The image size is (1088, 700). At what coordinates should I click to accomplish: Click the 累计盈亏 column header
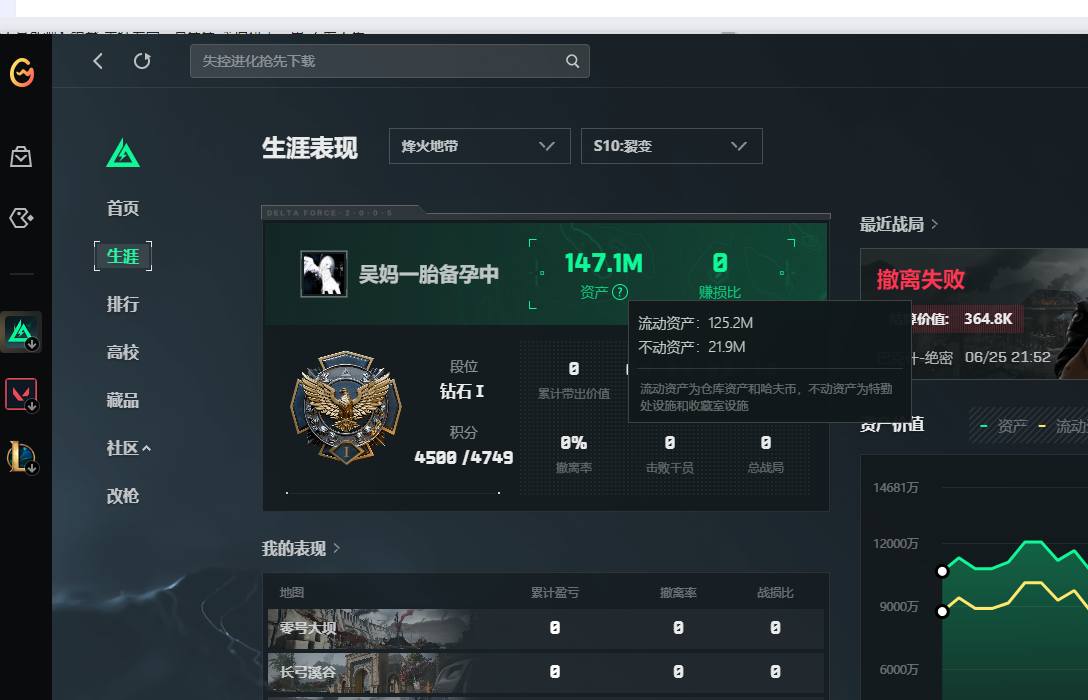pos(555,592)
